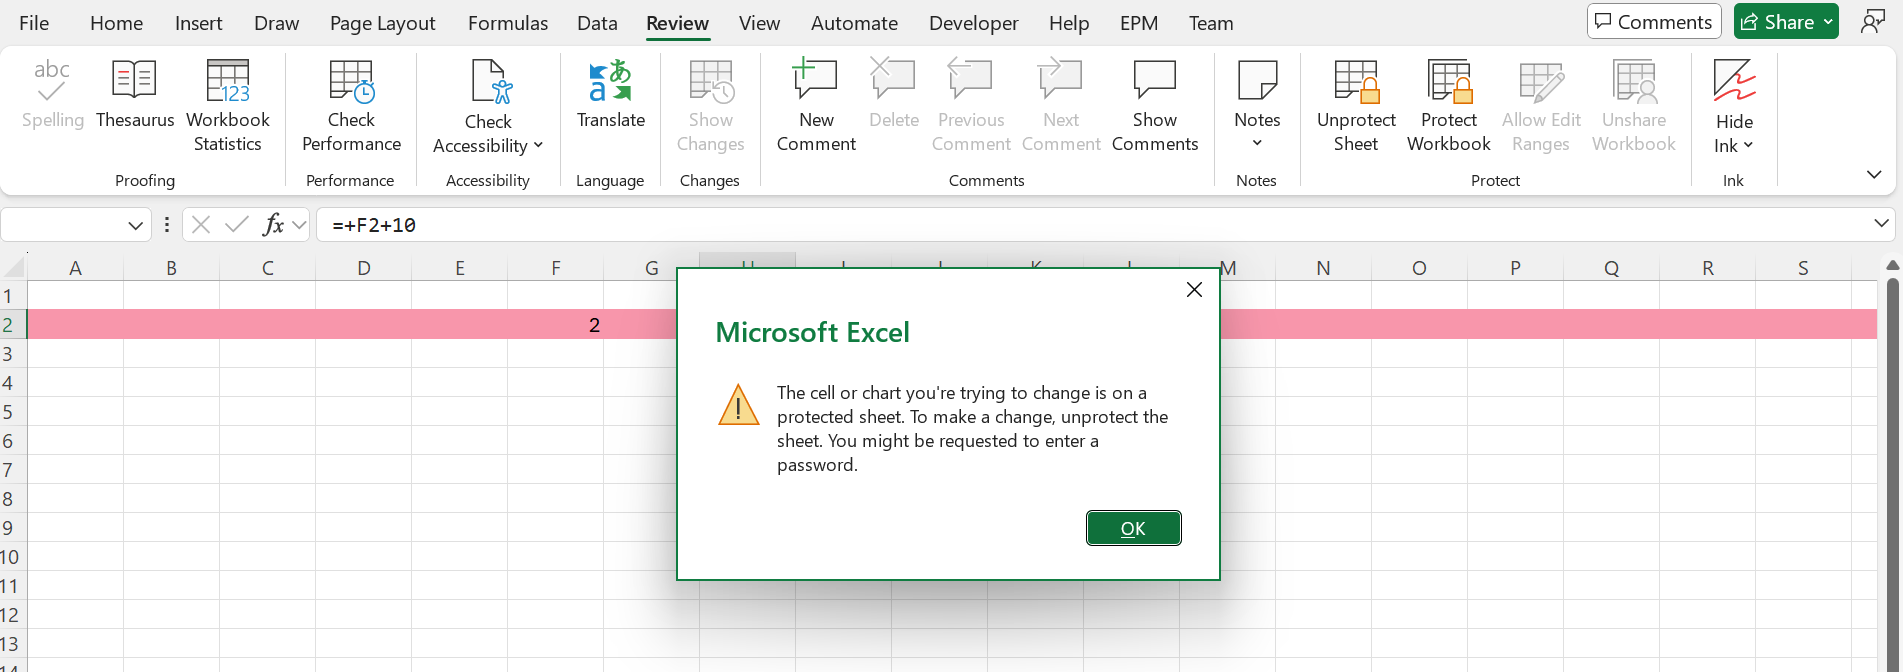This screenshot has width=1903, height=672.
Task: Open the Notes menu button
Action: click(1257, 106)
